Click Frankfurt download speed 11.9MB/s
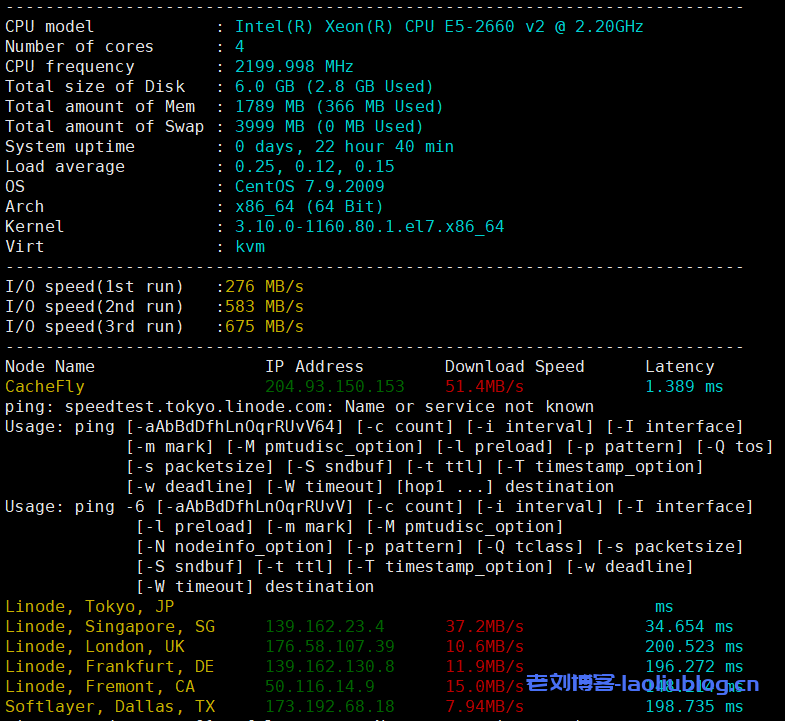Screen dimensions: 785x721 click(485, 667)
